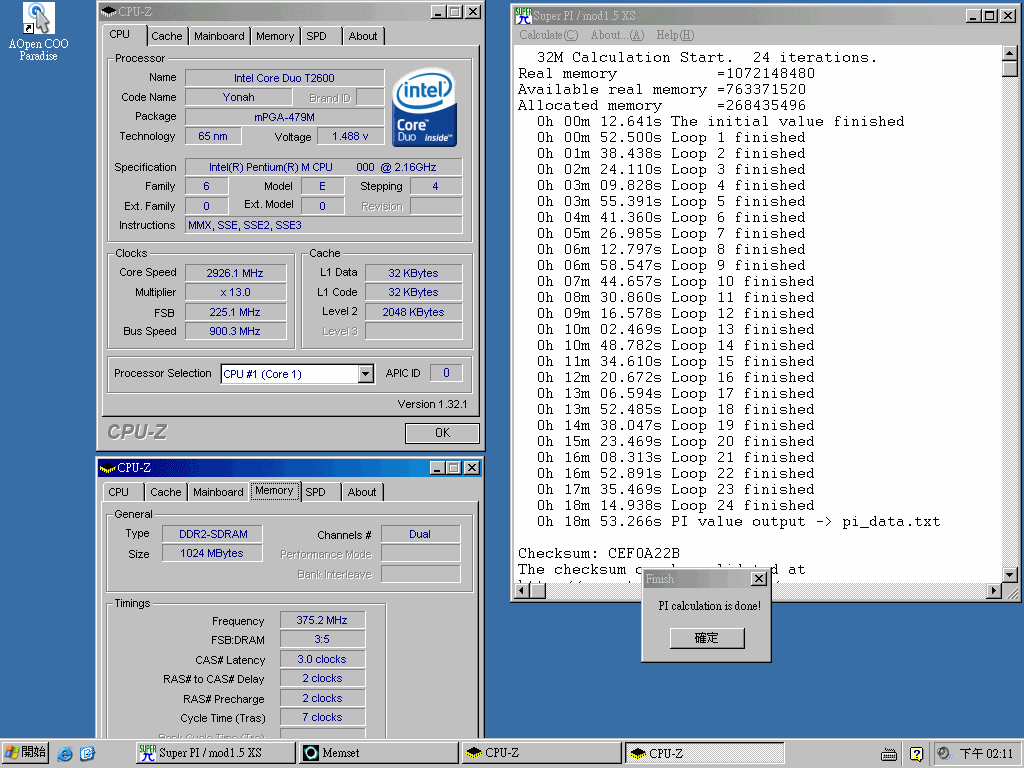1024x768 pixels.
Task: Expand the Processor Selection dropdown
Action: tap(365, 374)
